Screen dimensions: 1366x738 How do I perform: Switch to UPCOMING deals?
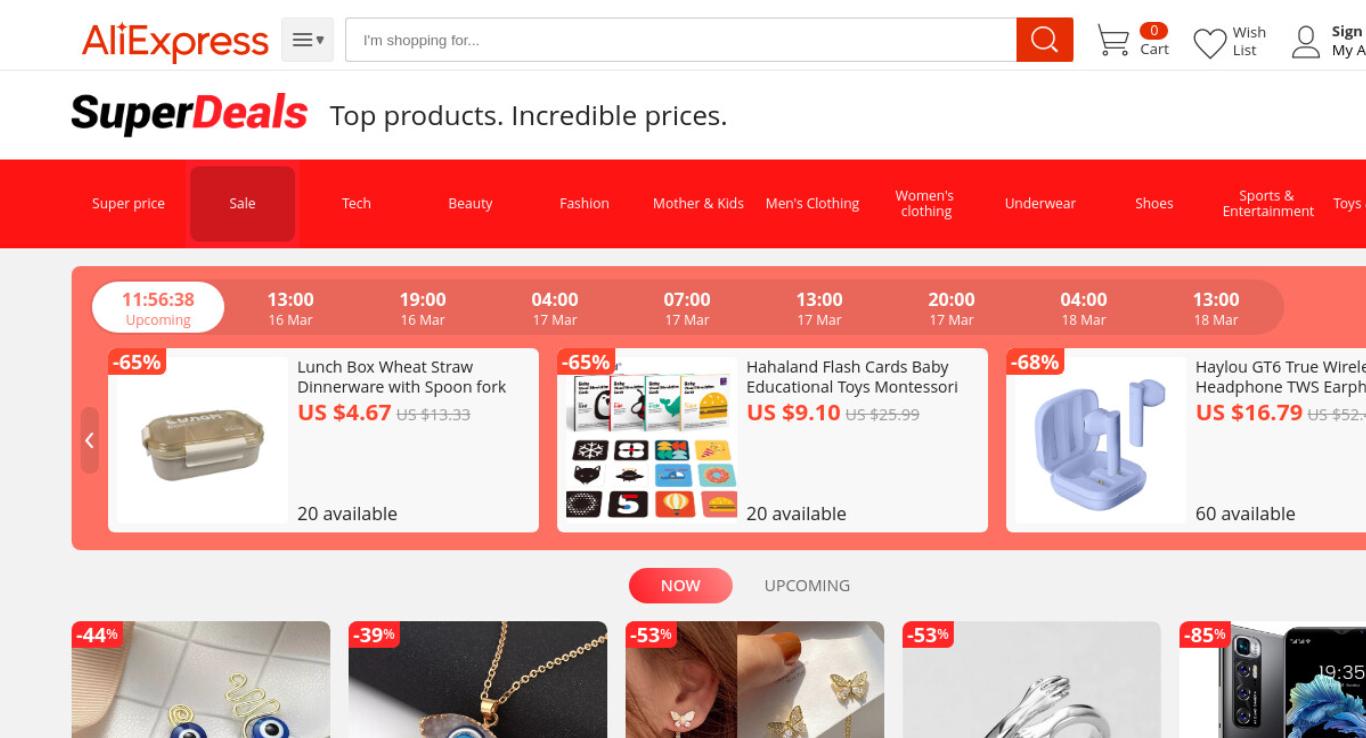coord(807,586)
